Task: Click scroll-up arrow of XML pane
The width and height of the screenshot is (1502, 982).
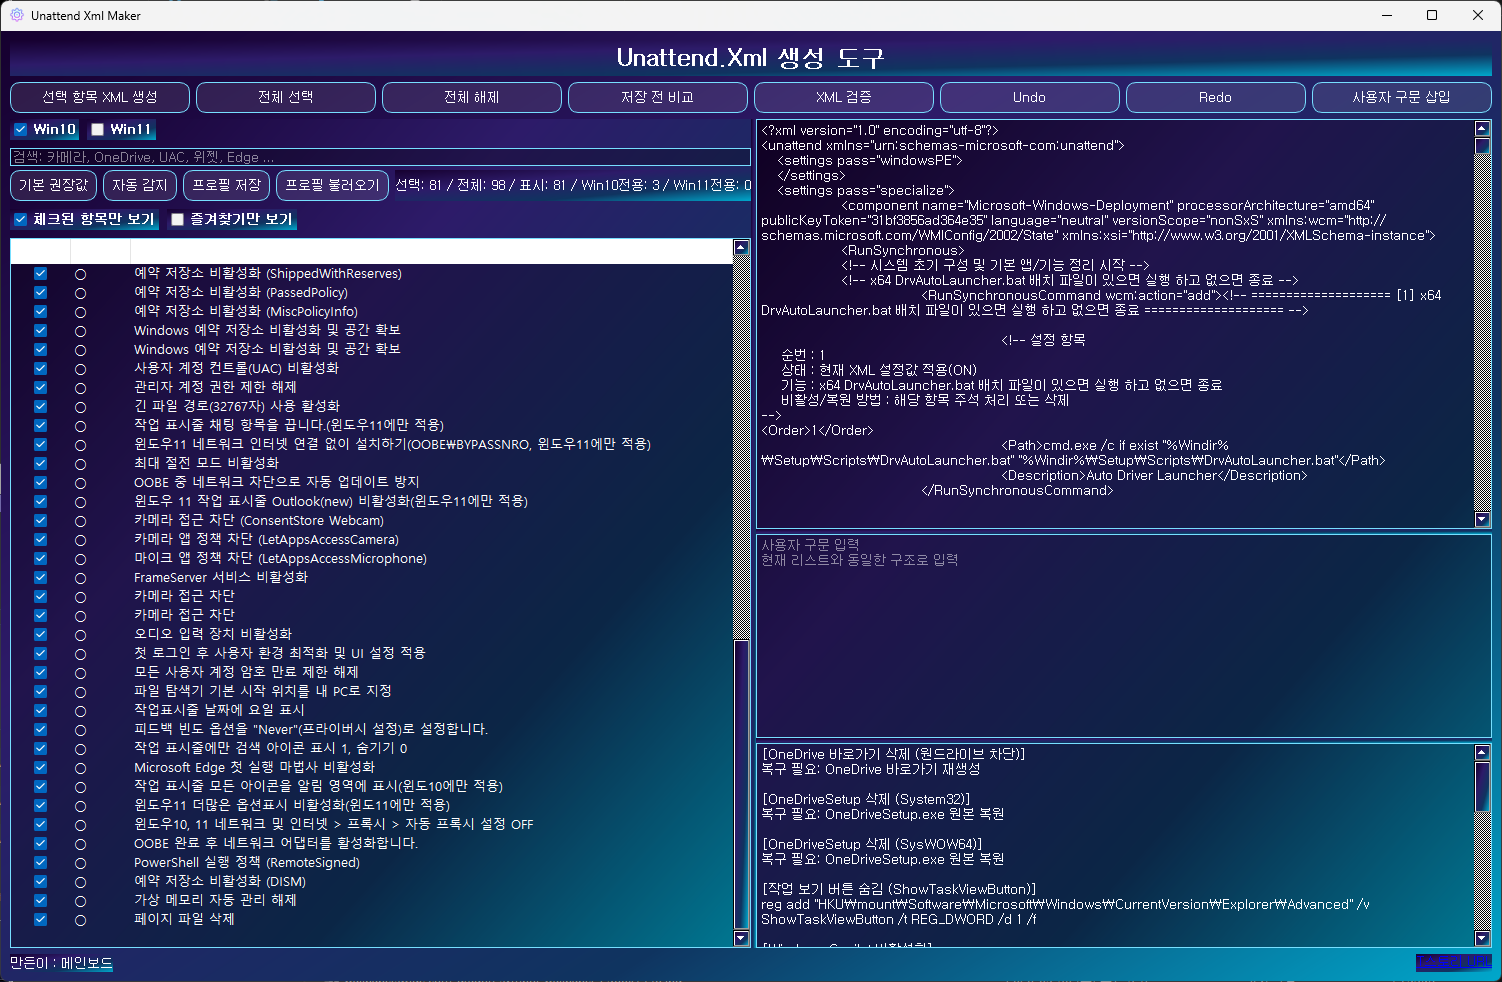Action: (x=1483, y=128)
